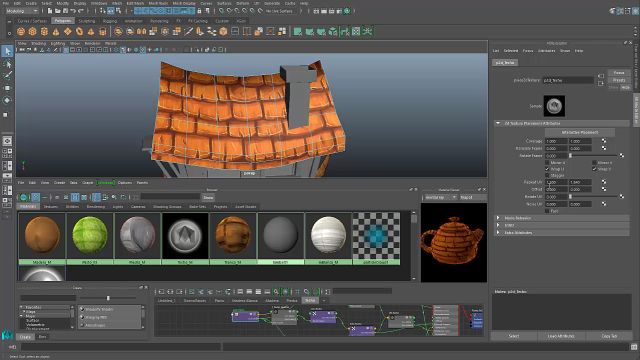
Task: Click the Save Scene icon in status line
Action: (65, 11)
